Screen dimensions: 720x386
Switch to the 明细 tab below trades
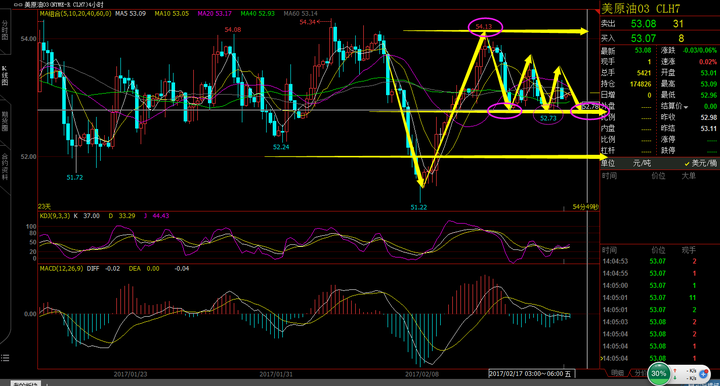pos(618,373)
